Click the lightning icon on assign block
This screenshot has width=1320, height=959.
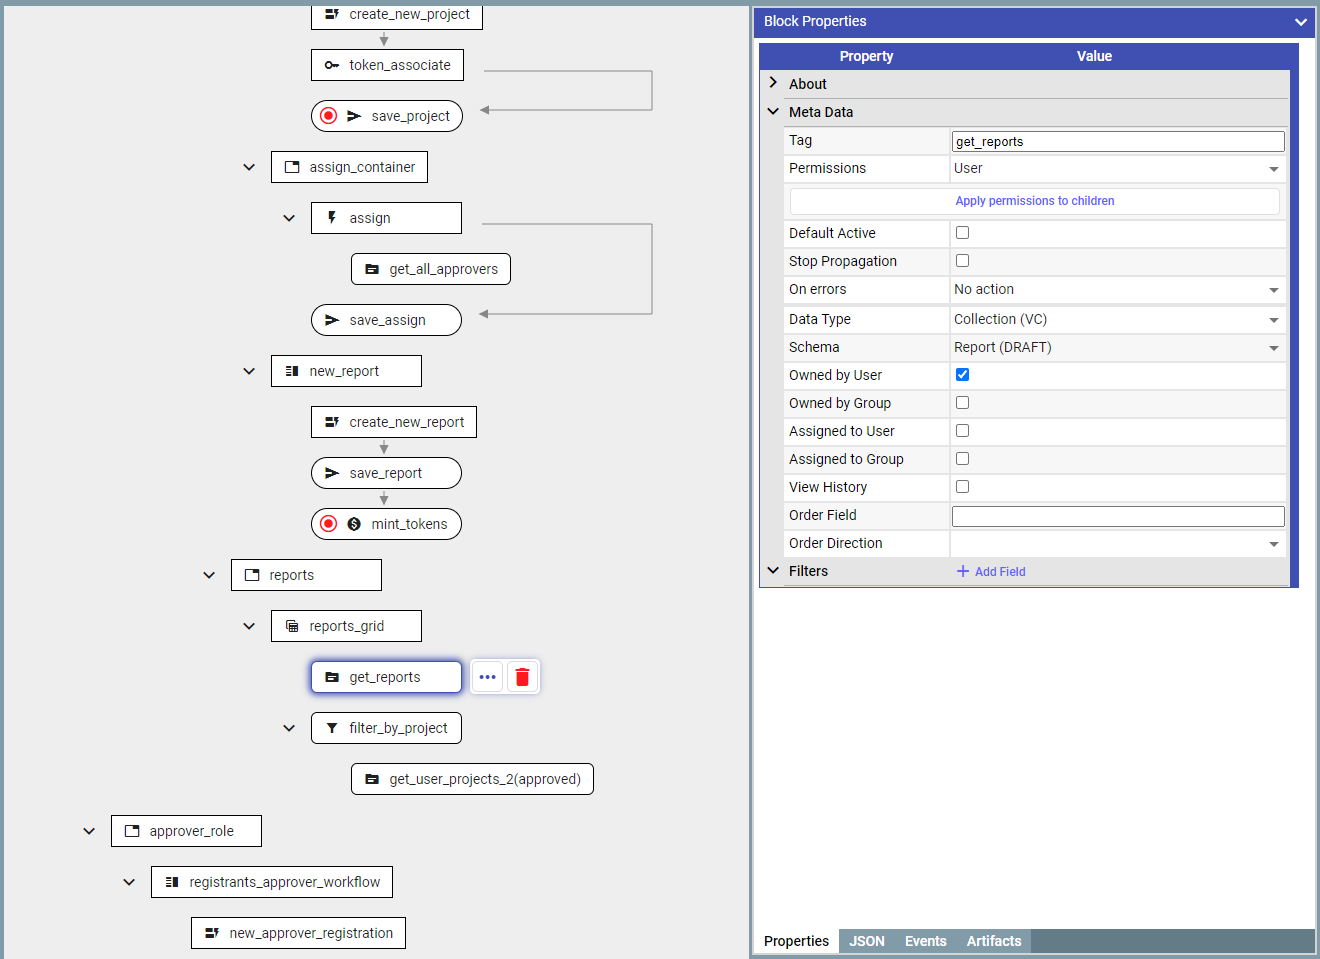click(332, 218)
